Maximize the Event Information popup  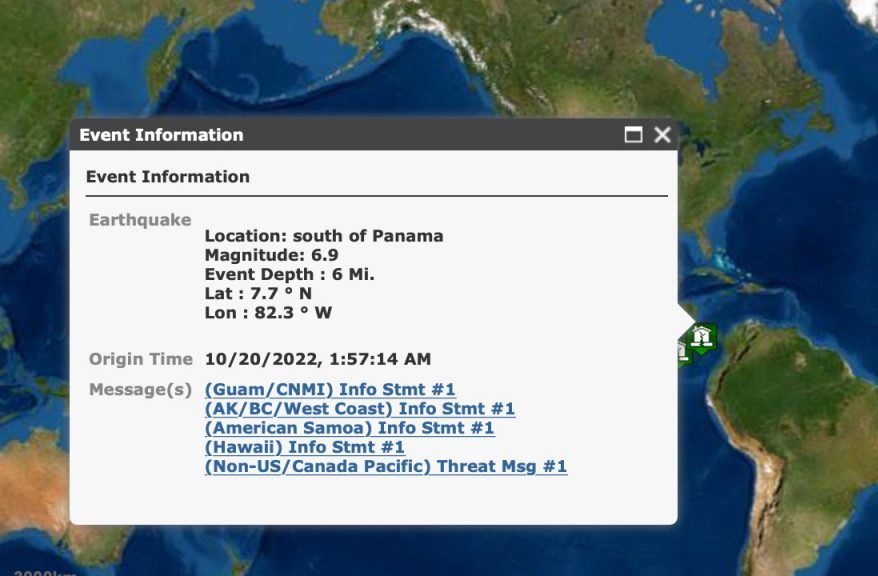[633, 135]
